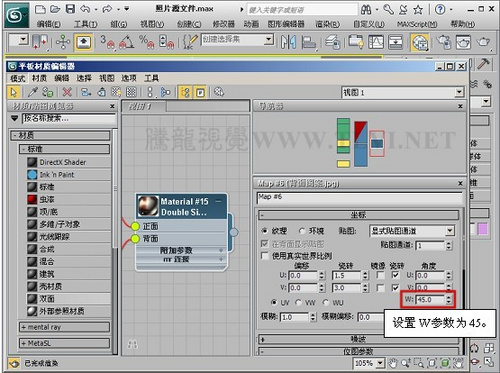Click the W angle value field 45.0

[x=430, y=300]
